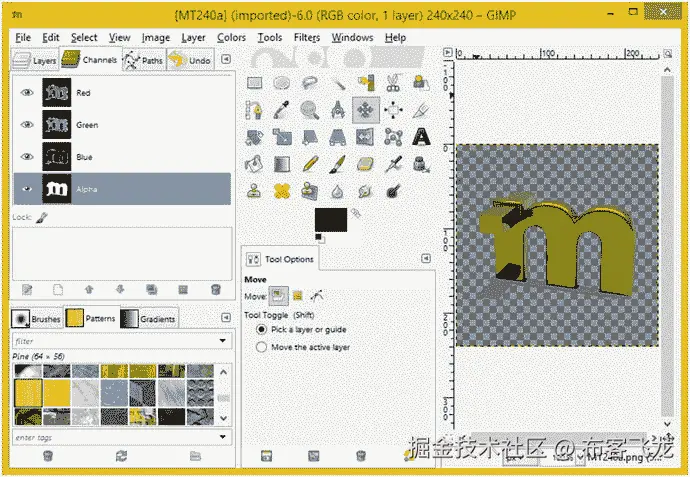This screenshot has width=690, height=477.
Task: Choose 'Pick a layer or guide' option
Action: coord(261,330)
